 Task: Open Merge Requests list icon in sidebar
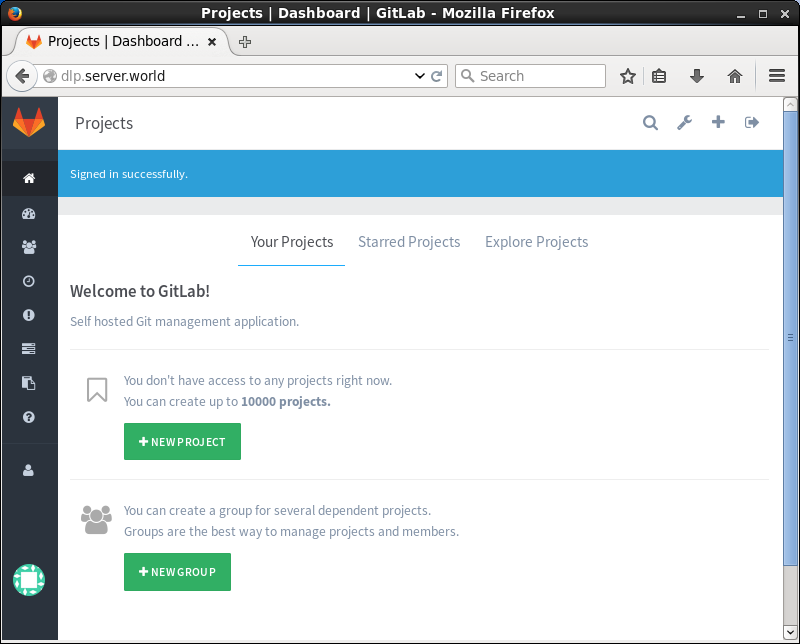29,349
